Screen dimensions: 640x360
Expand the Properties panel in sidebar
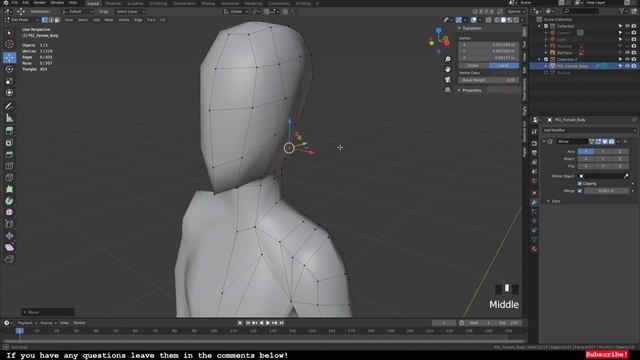point(459,90)
